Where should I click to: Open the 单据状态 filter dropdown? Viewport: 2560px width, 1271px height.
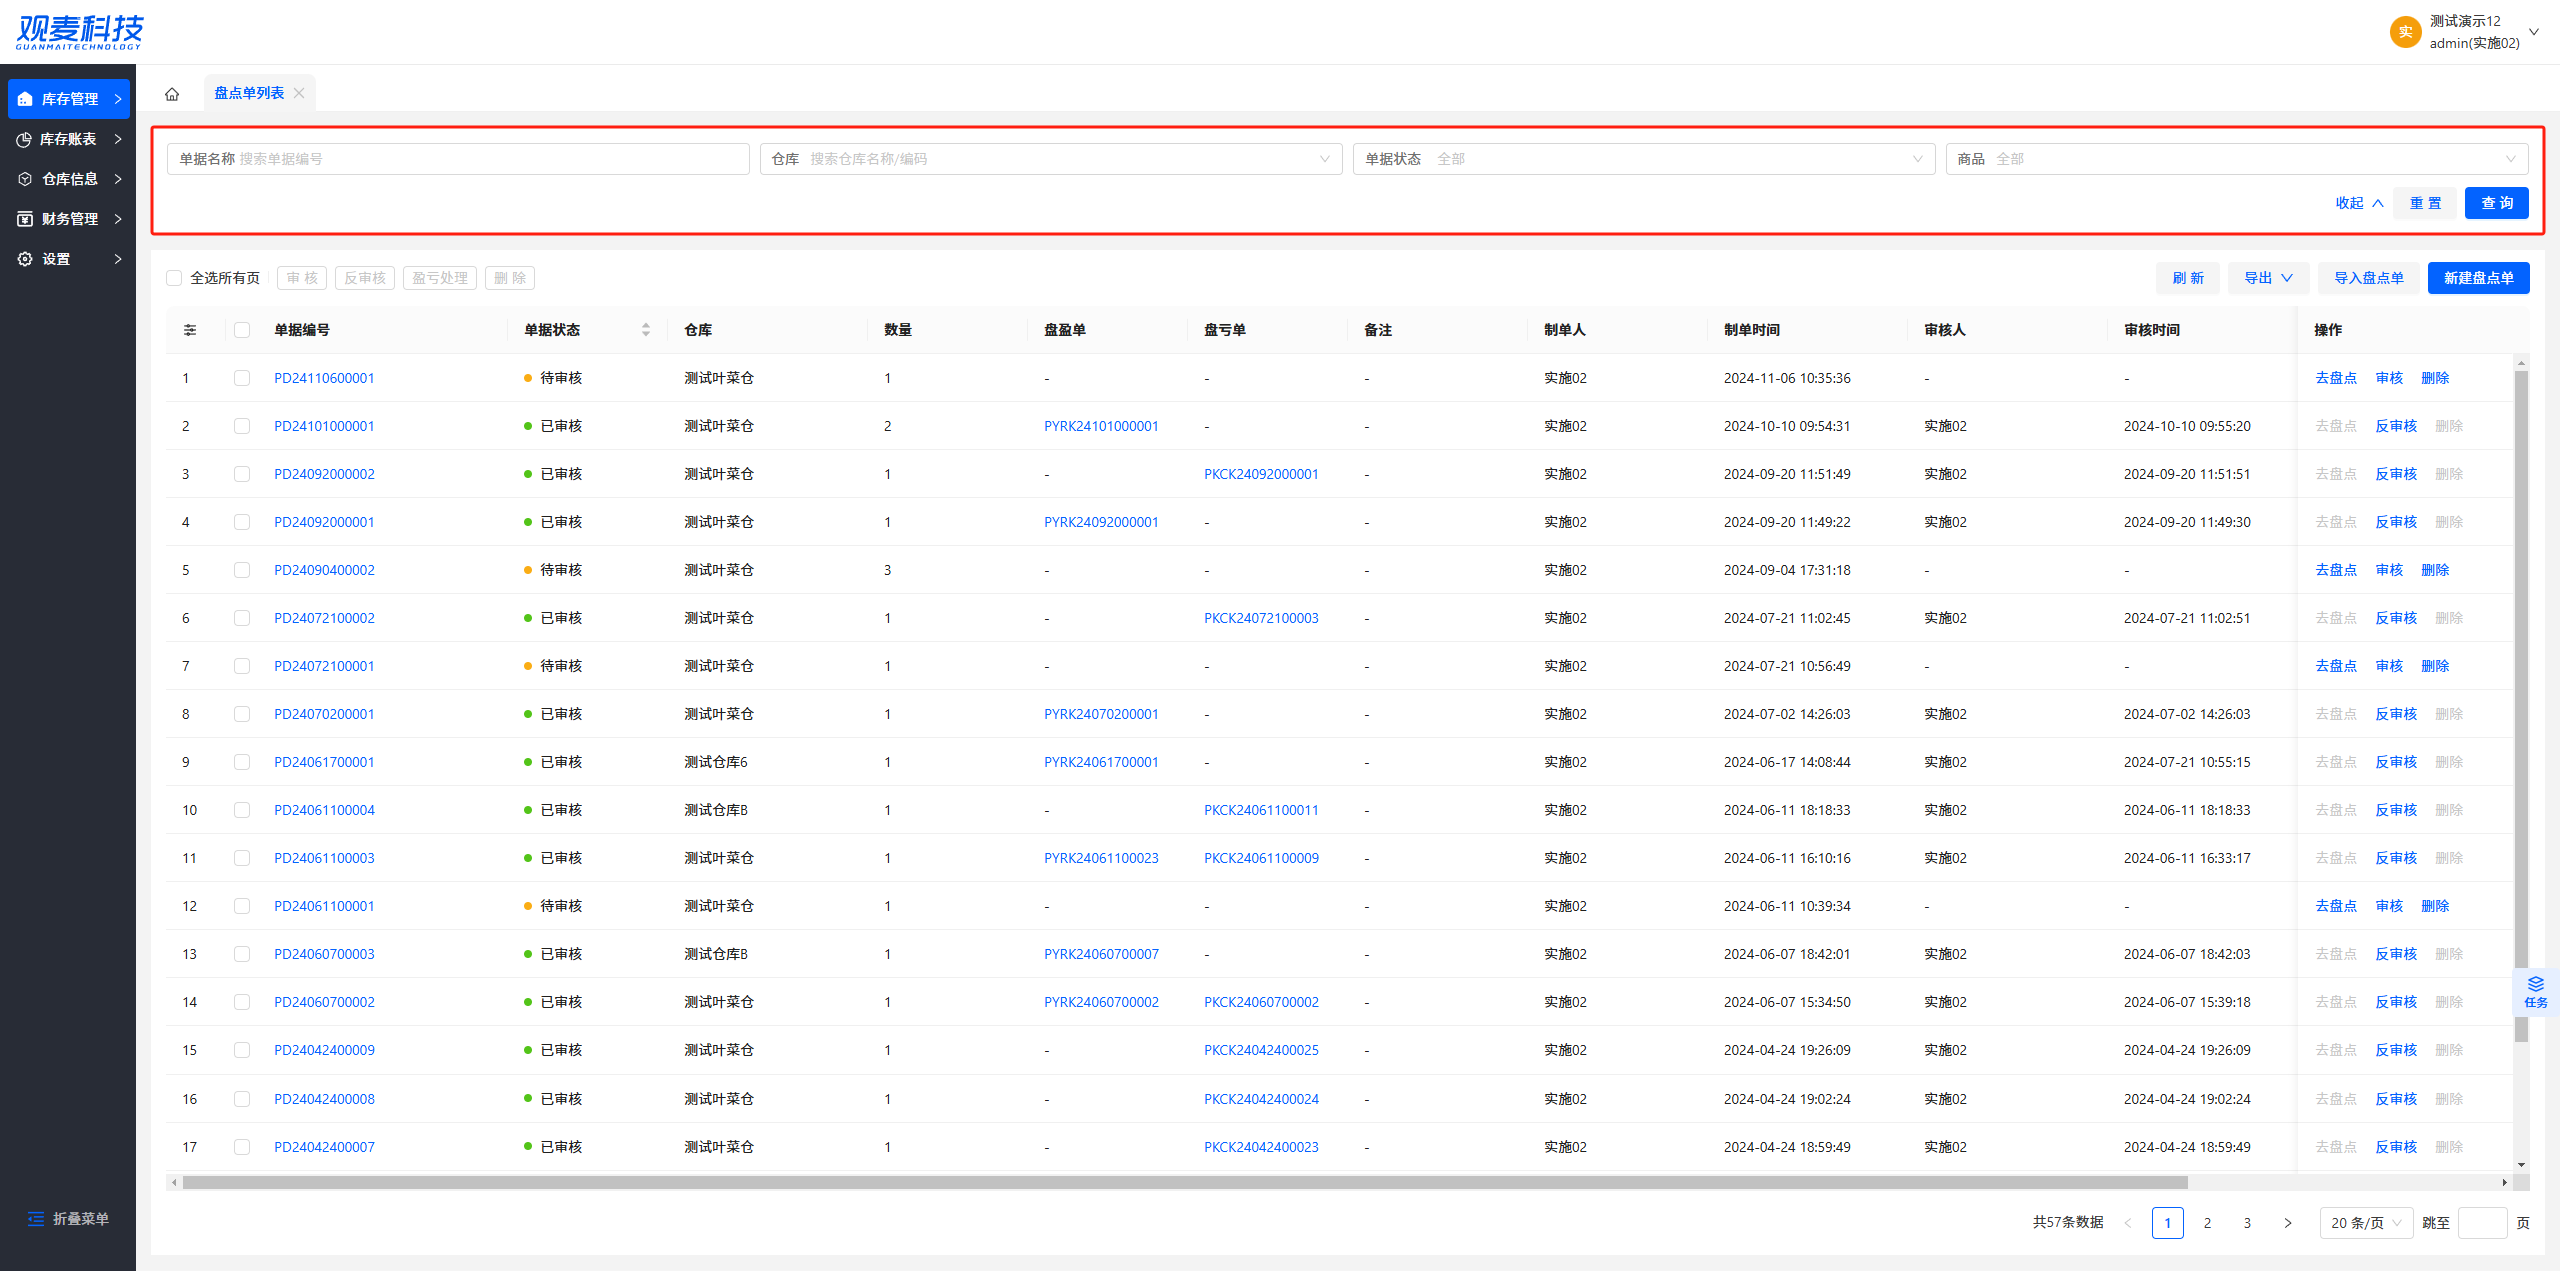tap(1644, 159)
